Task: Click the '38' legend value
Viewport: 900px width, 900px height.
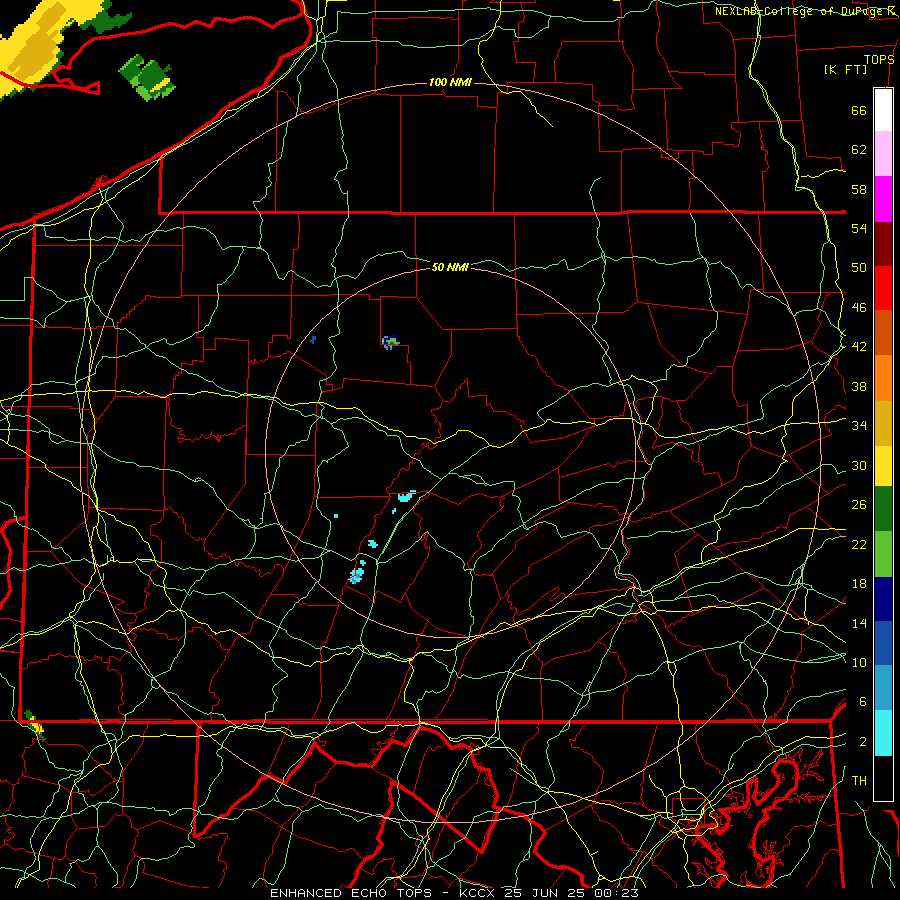Action: [x=859, y=386]
